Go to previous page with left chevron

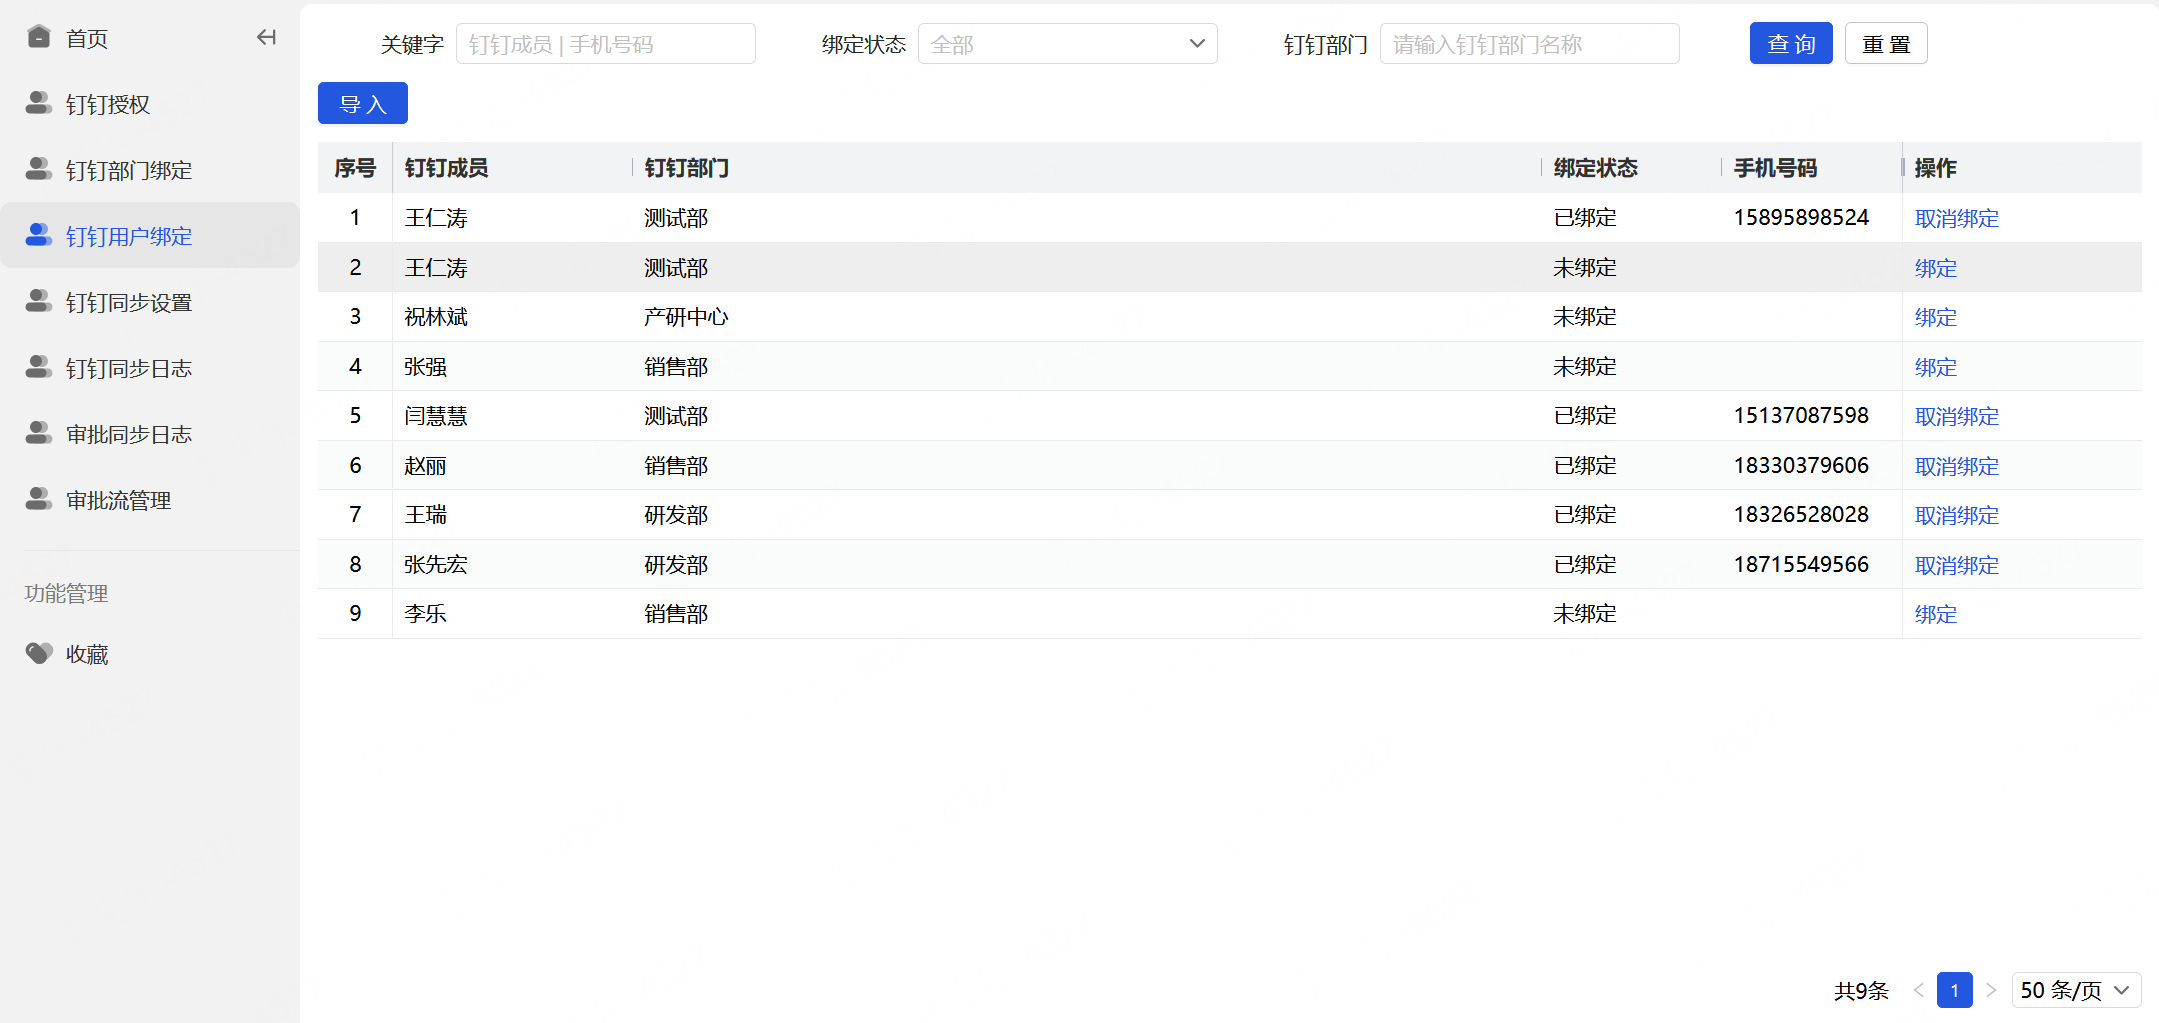coord(1918,990)
